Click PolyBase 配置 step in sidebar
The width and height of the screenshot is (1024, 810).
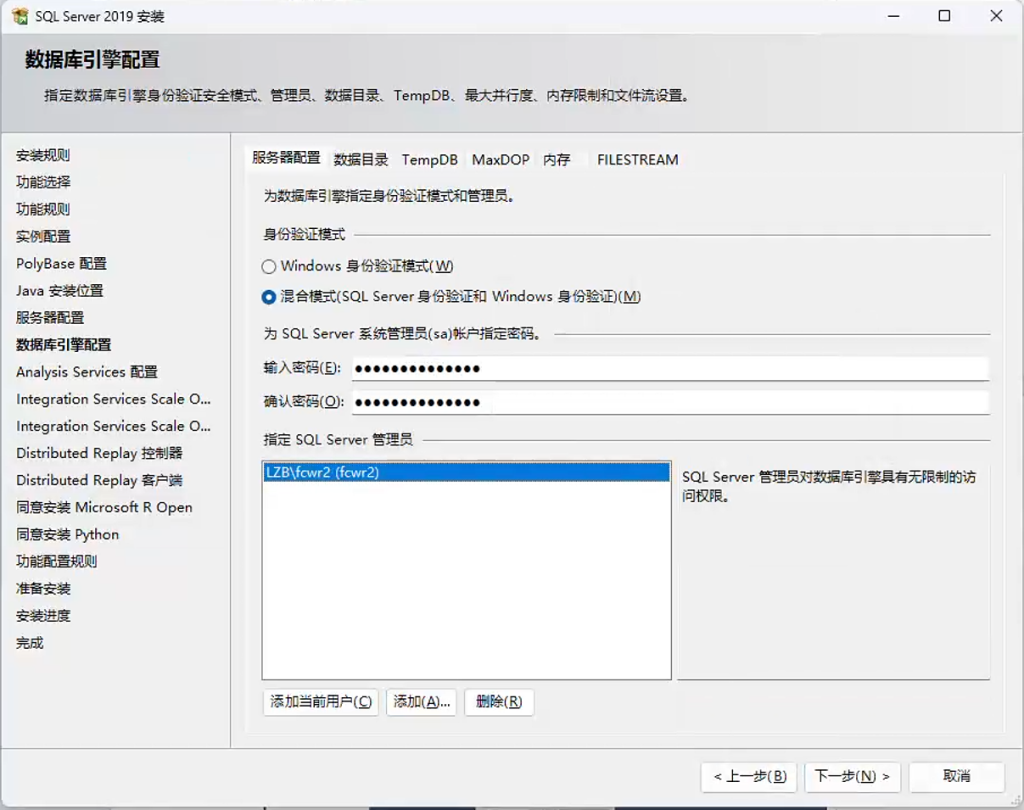(61, 264)
